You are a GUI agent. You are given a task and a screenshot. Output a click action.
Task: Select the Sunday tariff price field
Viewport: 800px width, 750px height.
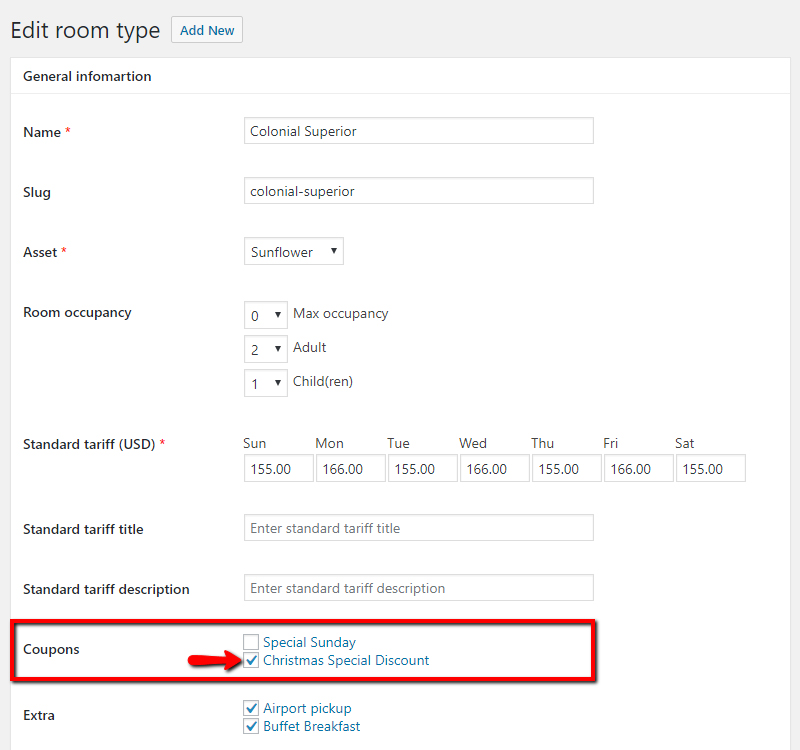point(278,467)
